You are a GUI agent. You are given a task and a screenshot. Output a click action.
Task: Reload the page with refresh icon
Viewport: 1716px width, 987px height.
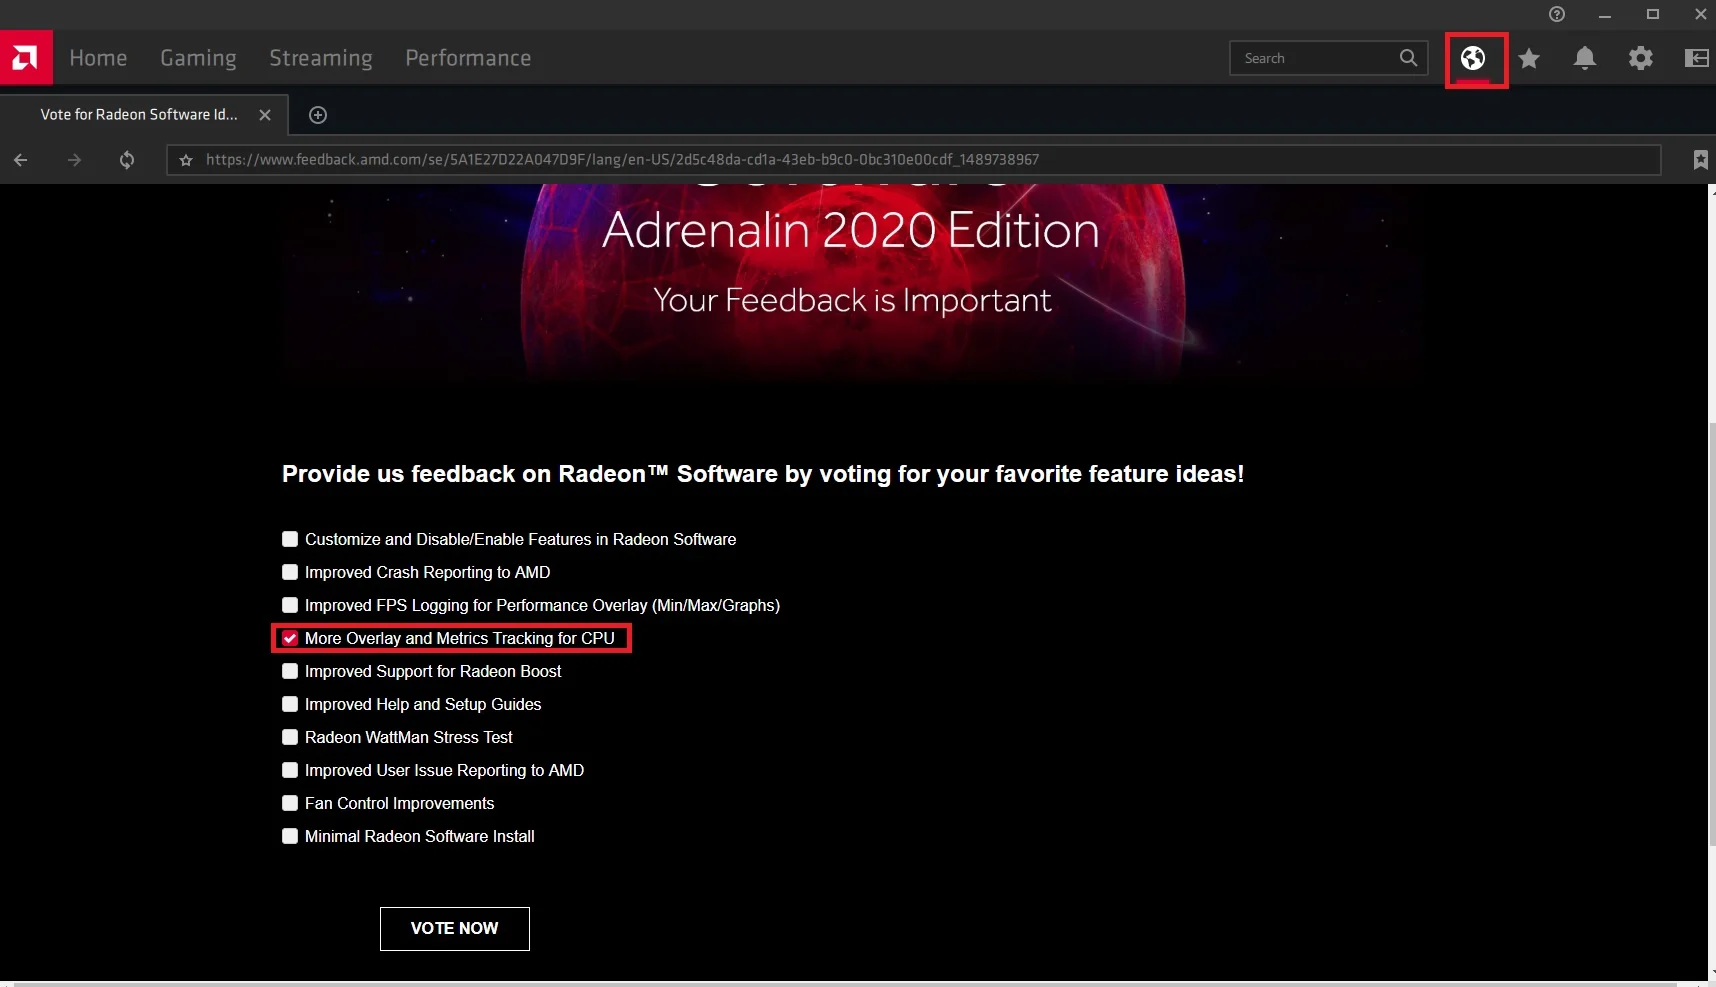point(127,160)
